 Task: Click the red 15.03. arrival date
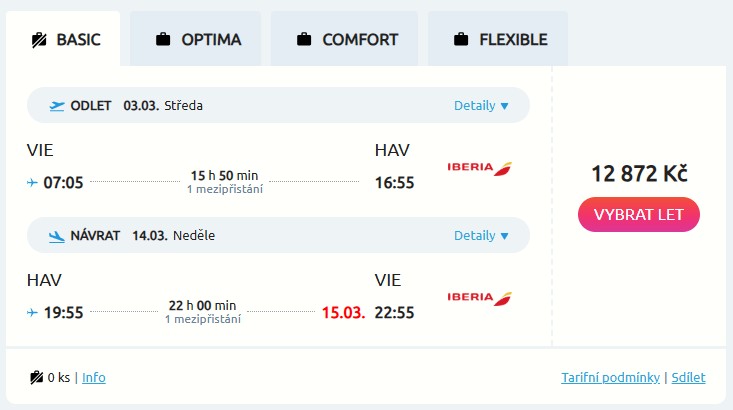(x=342, y=313)
